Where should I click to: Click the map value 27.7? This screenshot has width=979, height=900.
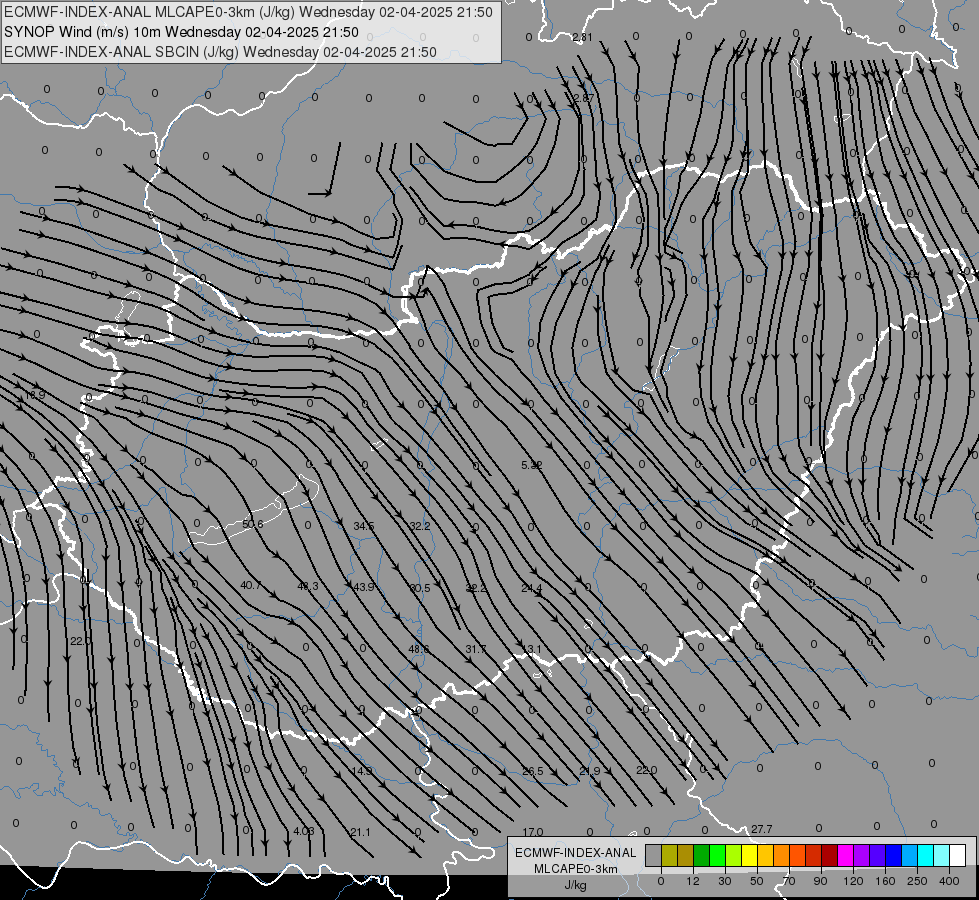(762, 829)
